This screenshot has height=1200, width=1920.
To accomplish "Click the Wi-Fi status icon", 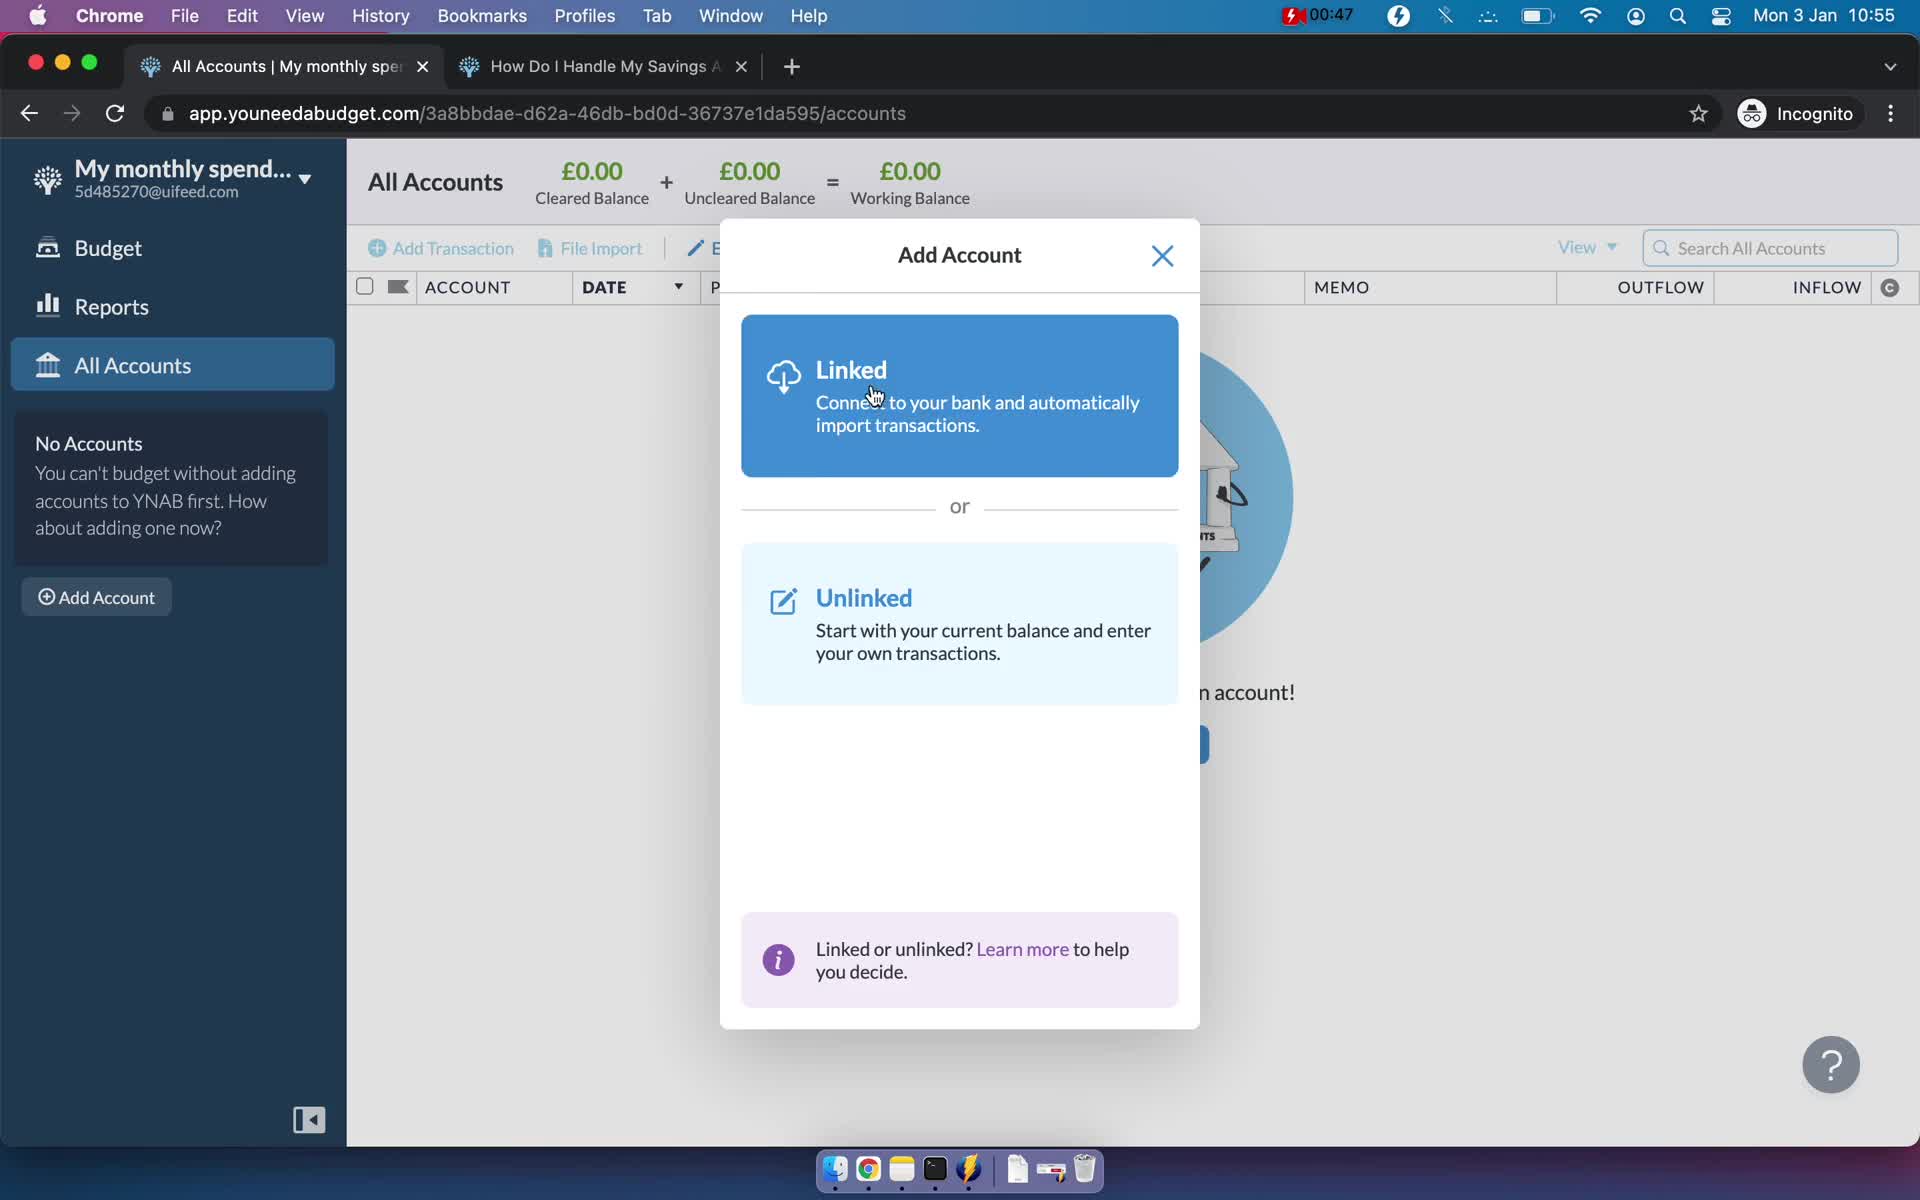I will (x=1590, y=15).
